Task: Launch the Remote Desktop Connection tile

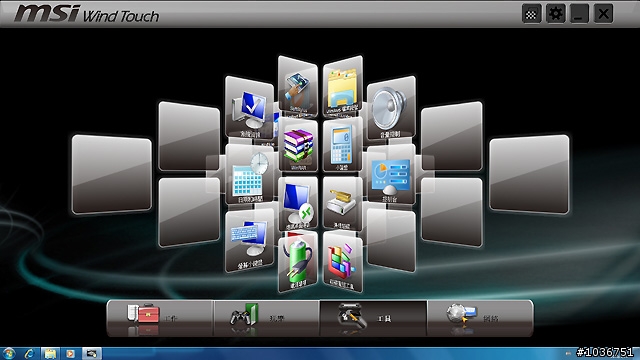Action: point(298,204)
